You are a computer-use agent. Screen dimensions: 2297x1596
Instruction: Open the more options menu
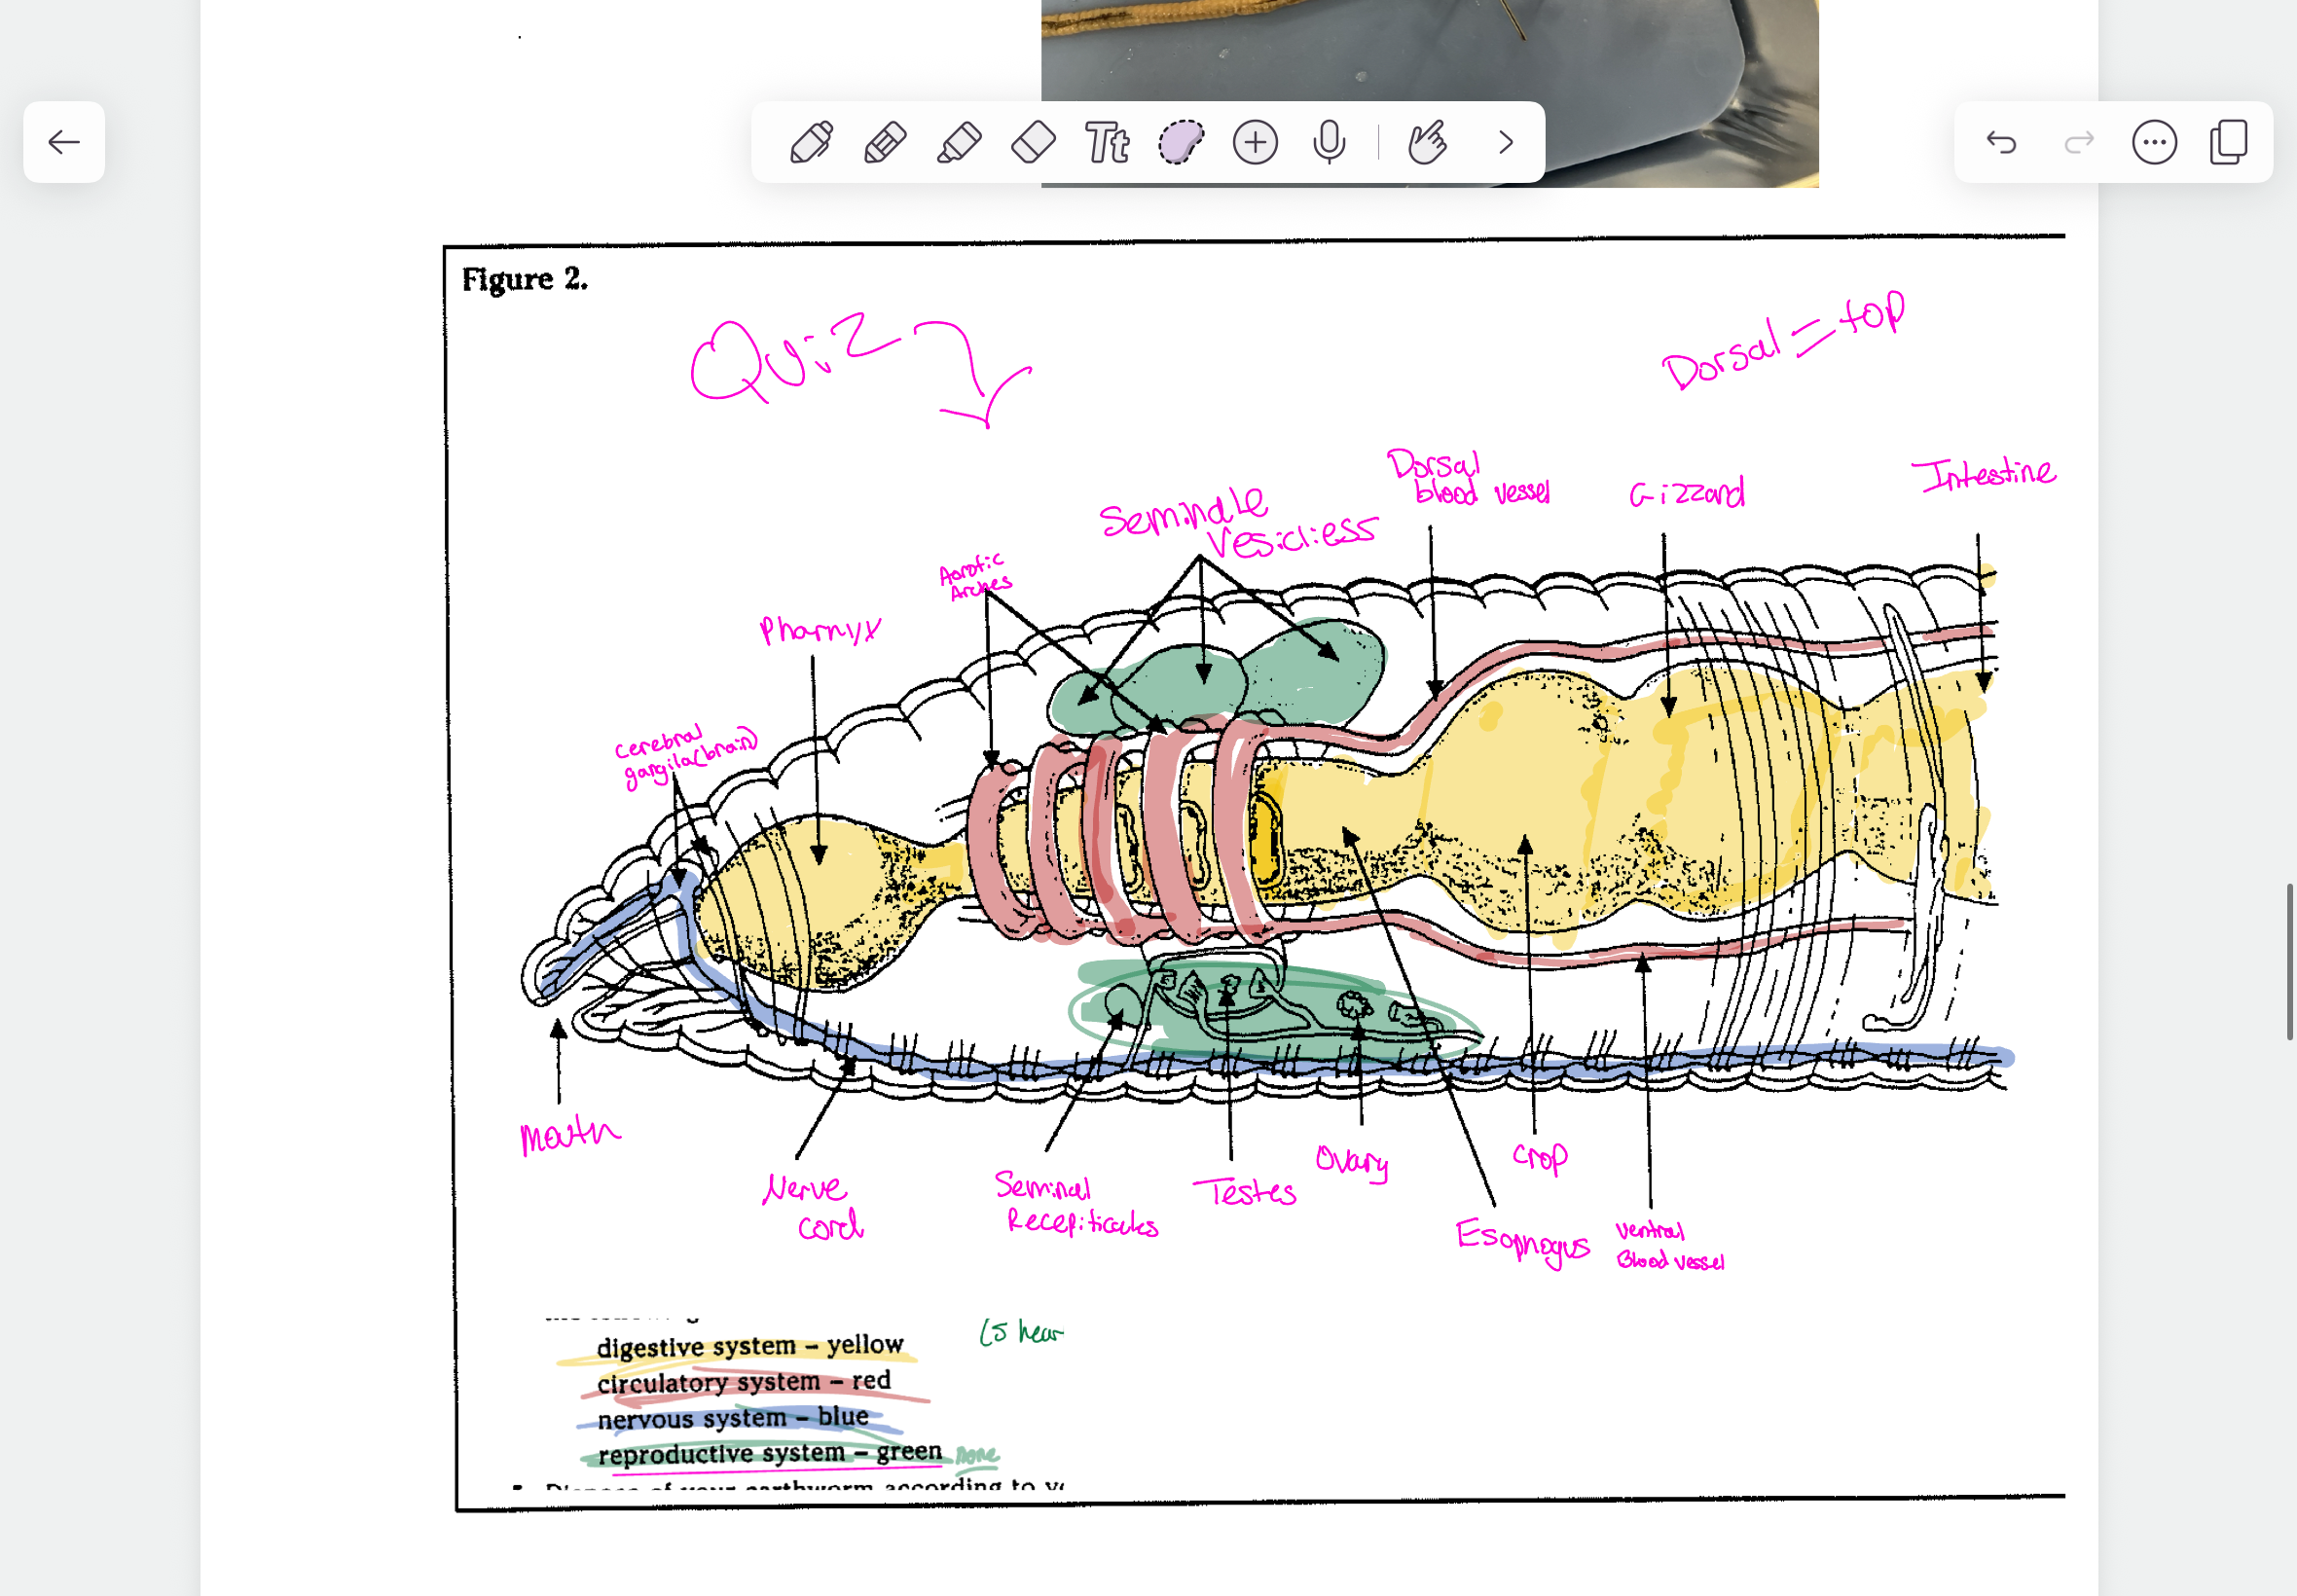(2154, 142)
